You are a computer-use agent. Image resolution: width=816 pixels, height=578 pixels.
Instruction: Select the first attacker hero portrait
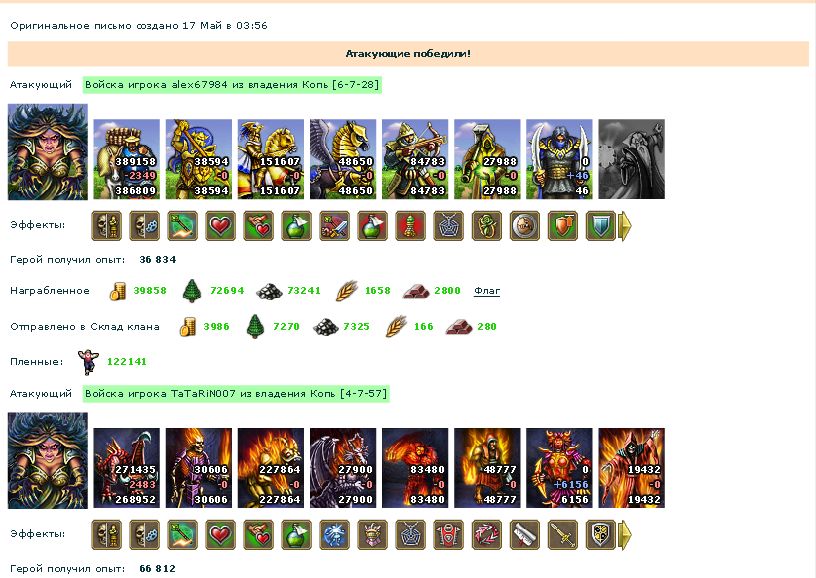pyautogui.click(x=48, y=152)
